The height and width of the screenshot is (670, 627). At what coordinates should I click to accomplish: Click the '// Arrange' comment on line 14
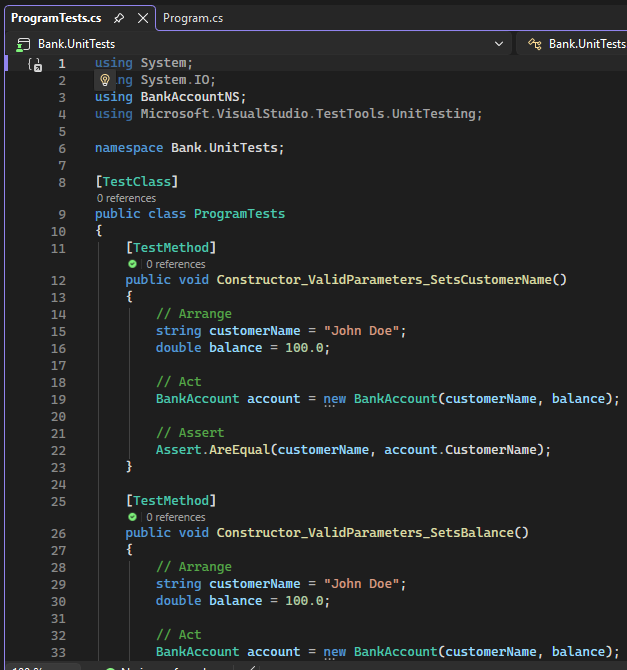(x=194, y=314)
